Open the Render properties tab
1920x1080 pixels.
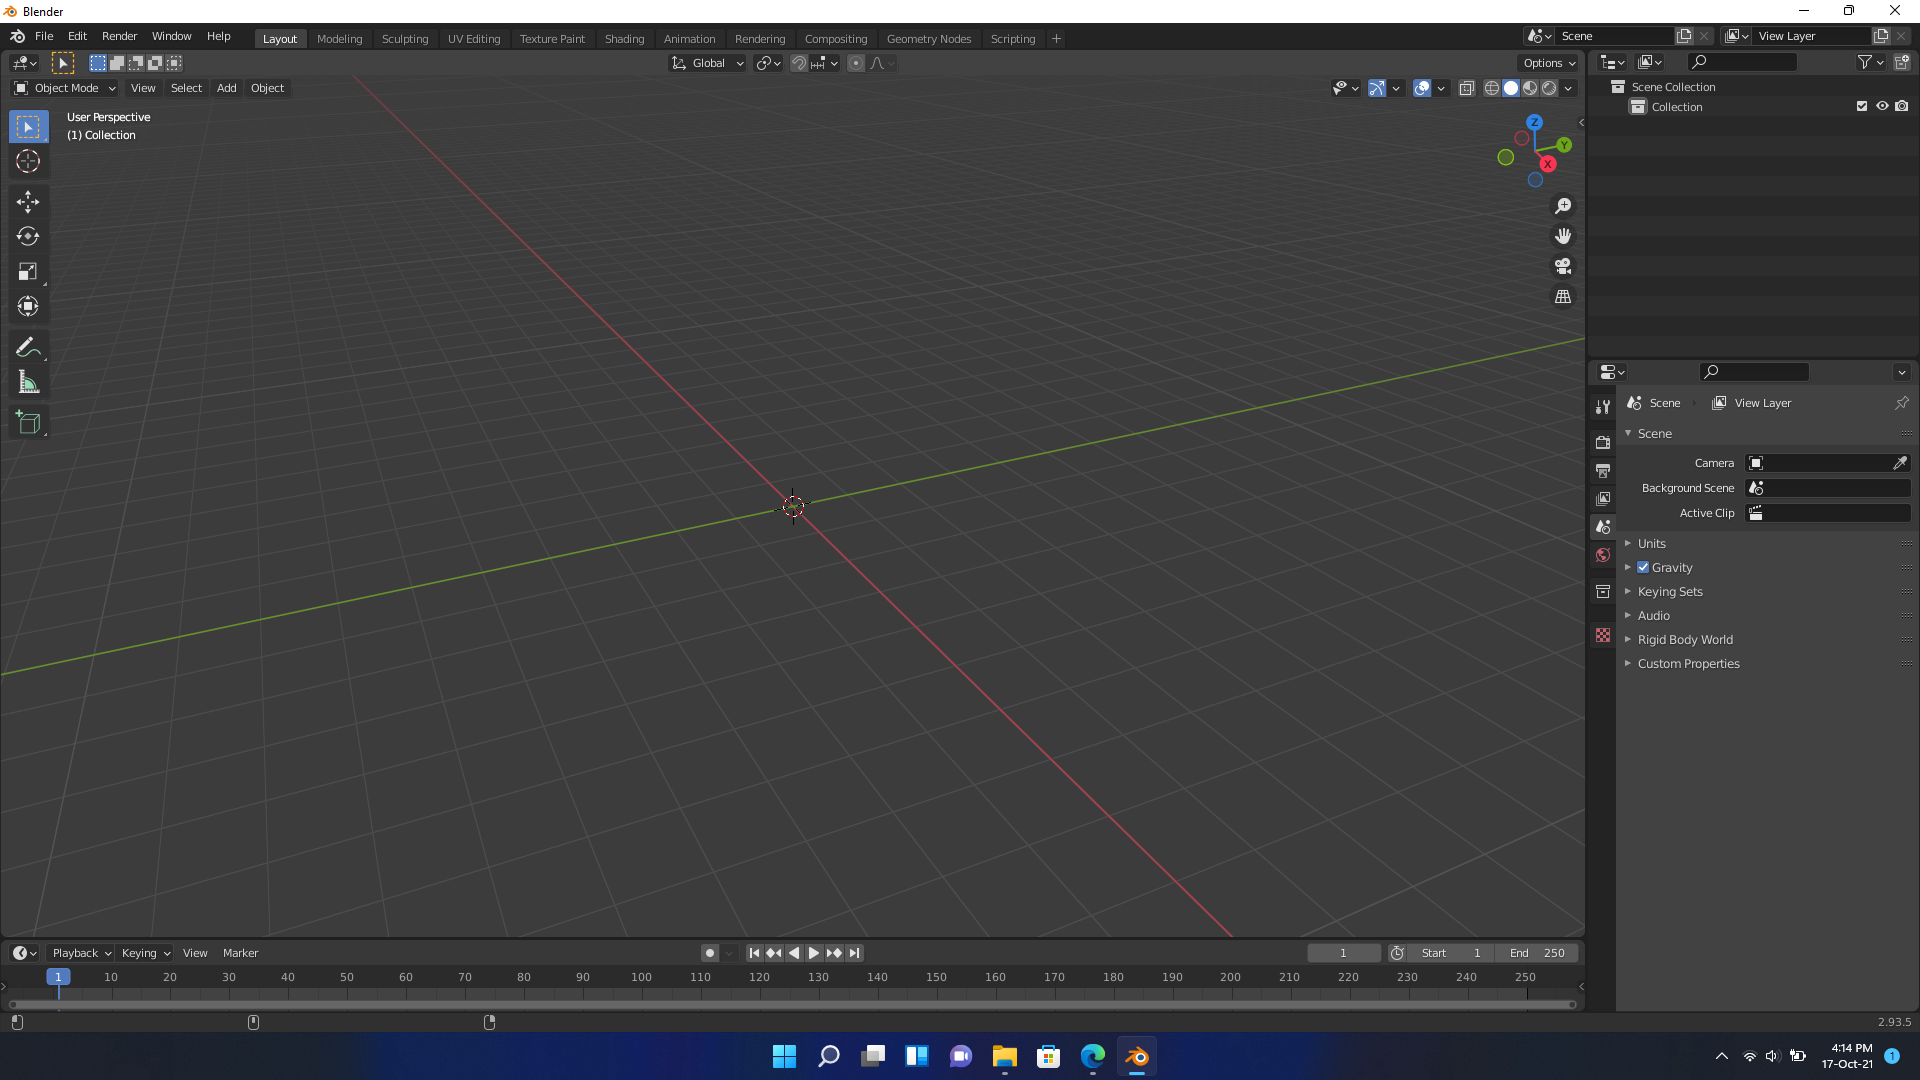click(1603, 442)
